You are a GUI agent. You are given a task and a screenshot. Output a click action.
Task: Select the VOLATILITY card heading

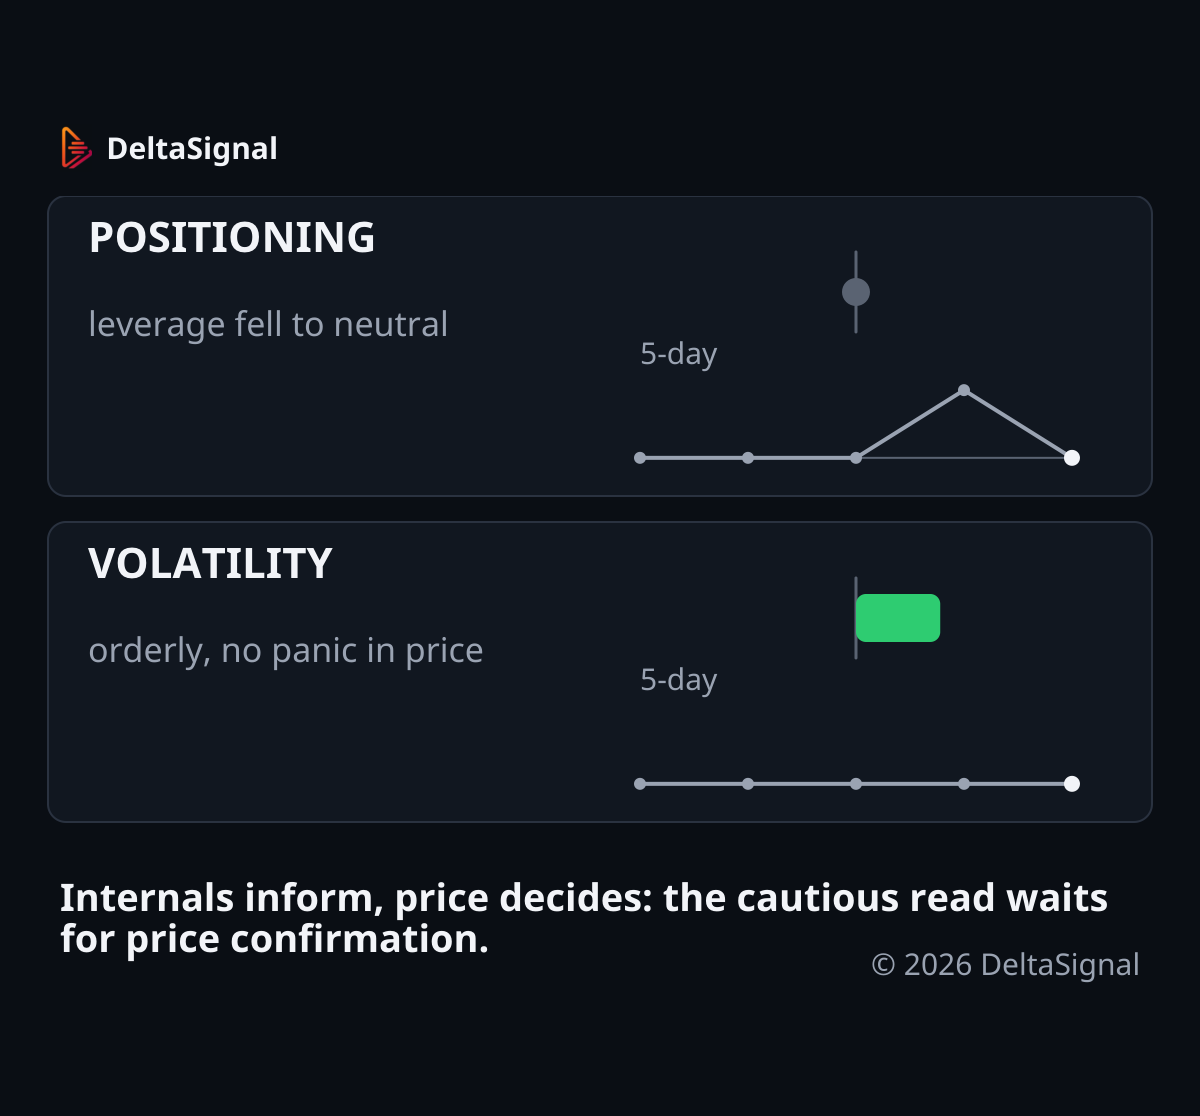pyautogui.click(x=210, y=564)
